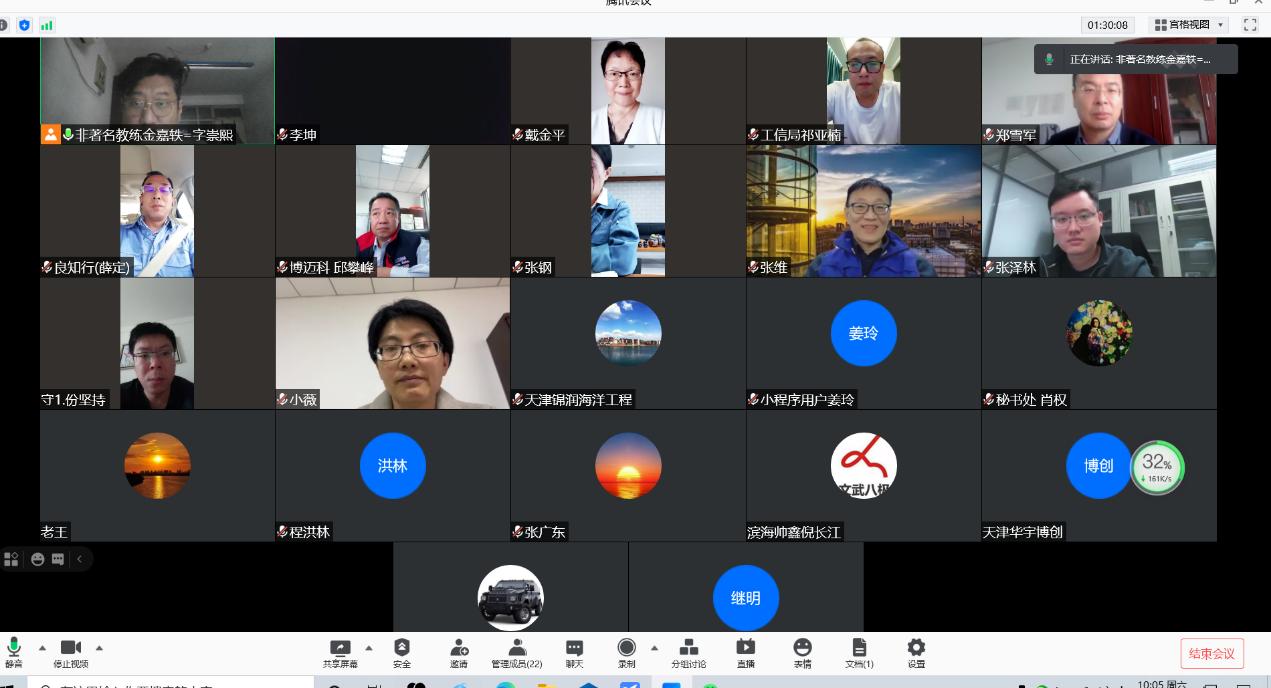This screenshot has height=688, width=1271.
Task: Select 工信局祁亚楠's video tile
Action: pyautogui.click(x=863, y=91)
